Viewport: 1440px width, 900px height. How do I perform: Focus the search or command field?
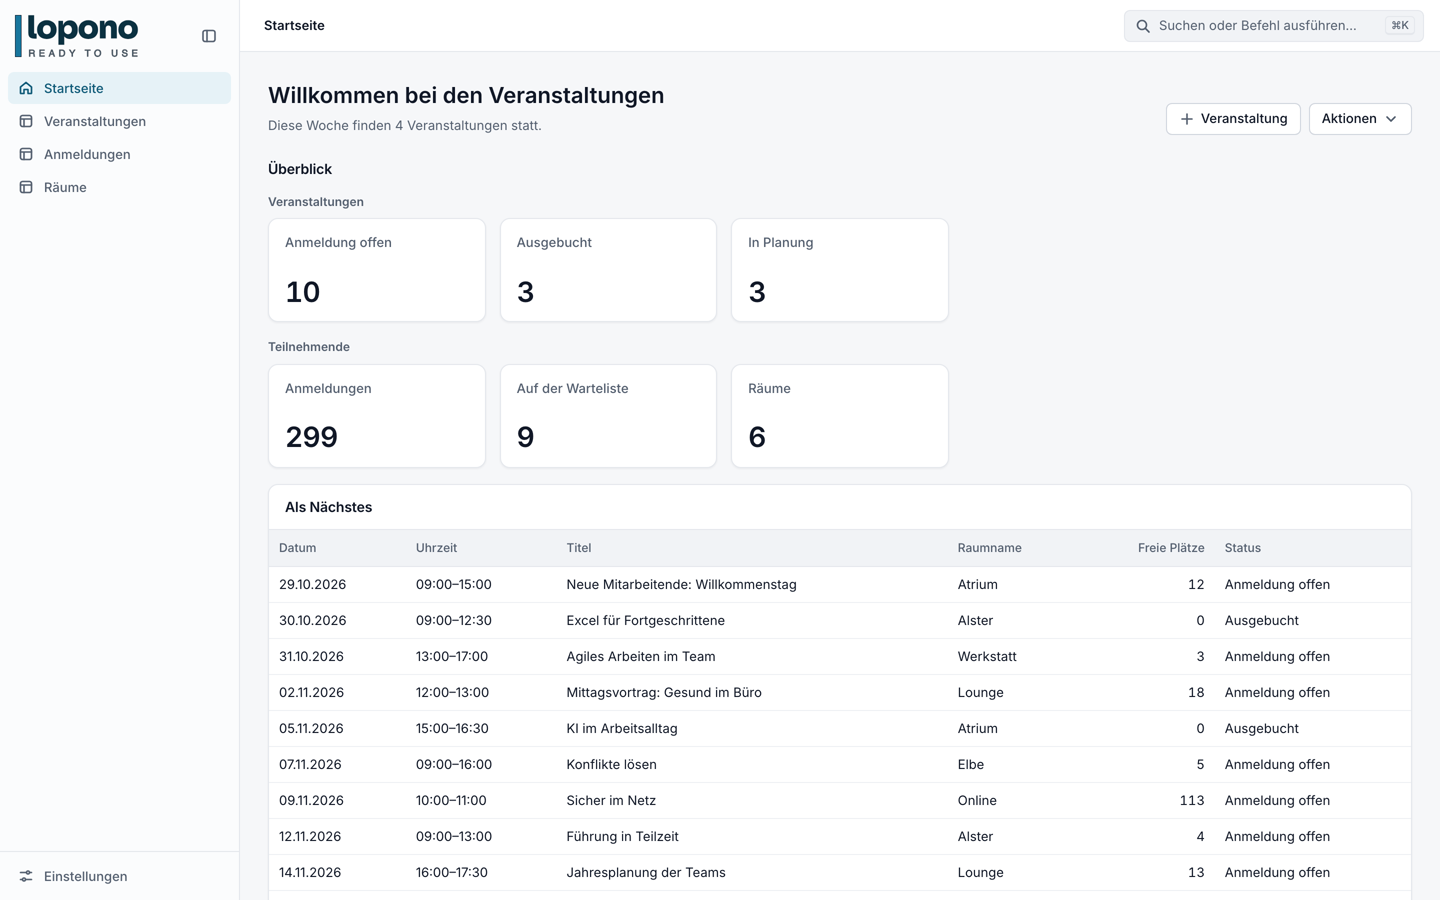point(1273,26)
